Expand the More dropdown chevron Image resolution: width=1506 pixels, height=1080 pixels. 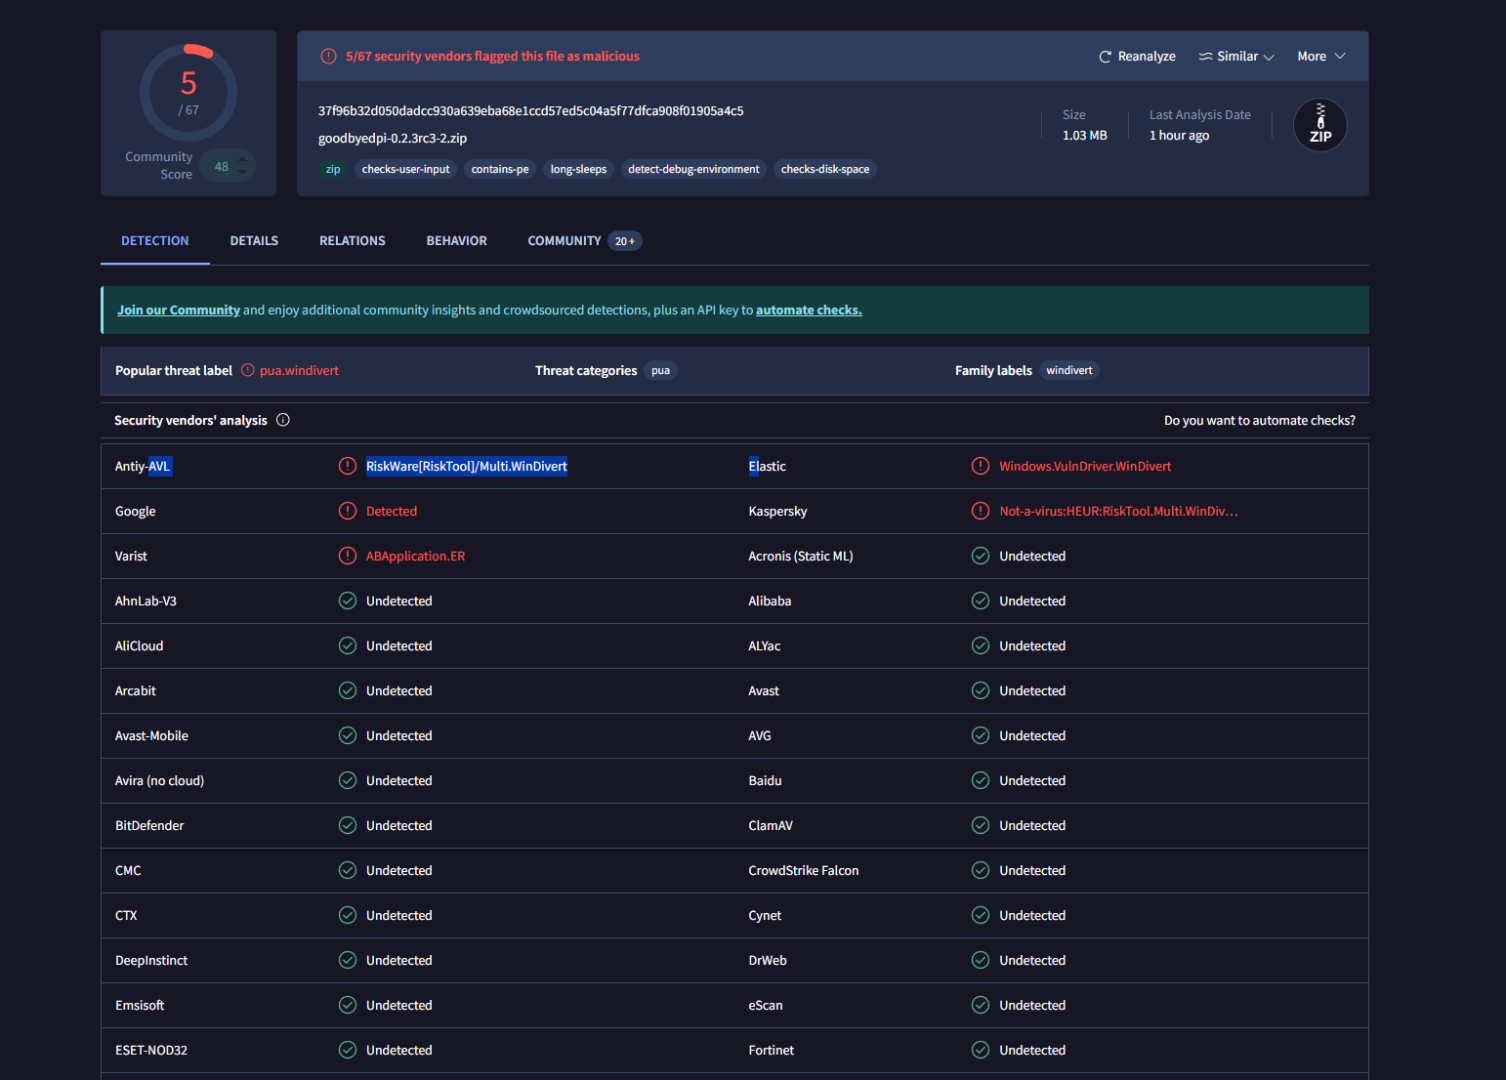click(1340, 56)
